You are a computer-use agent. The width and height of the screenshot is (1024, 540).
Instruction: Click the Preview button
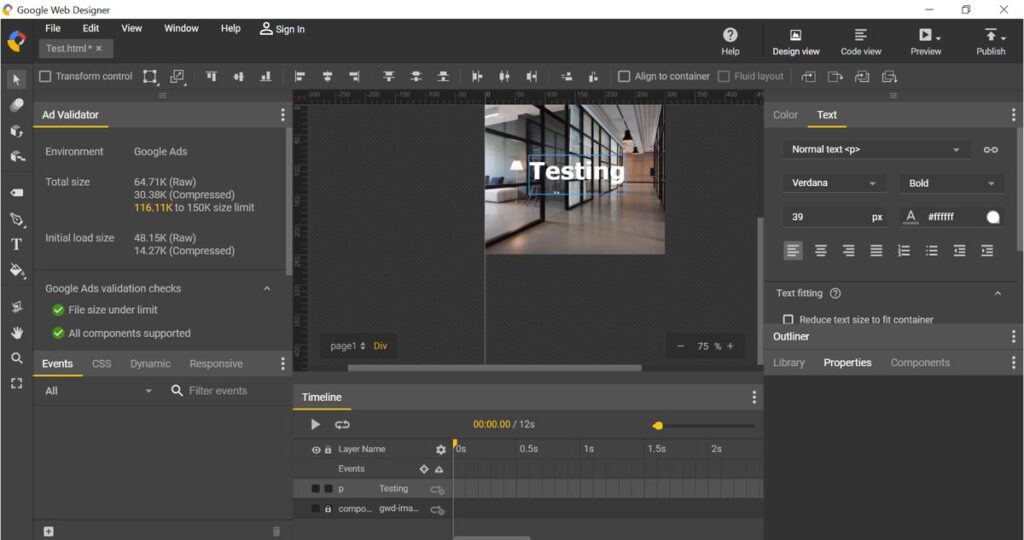tap(926, 42)
